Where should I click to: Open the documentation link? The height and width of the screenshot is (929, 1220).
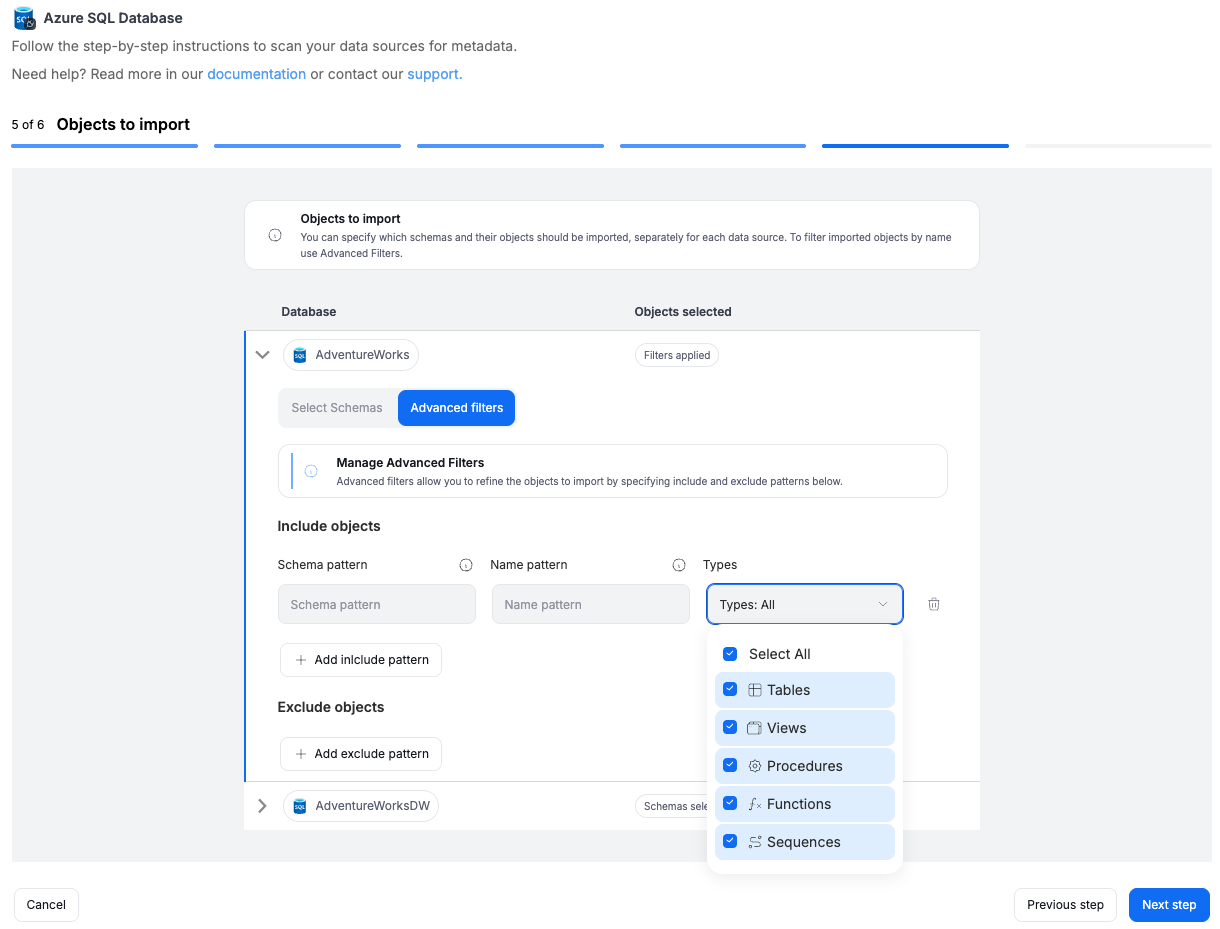click(256, 74)
